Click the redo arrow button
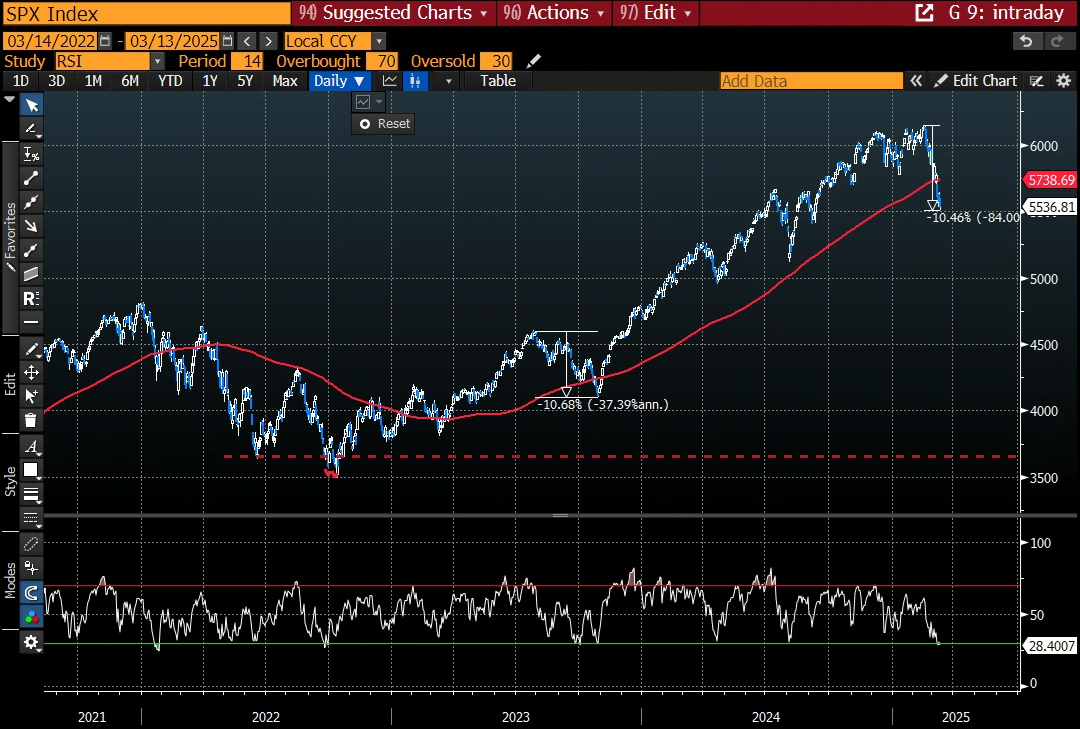1080x729 pixels. pyautogui.click(x=1057, y=41)
